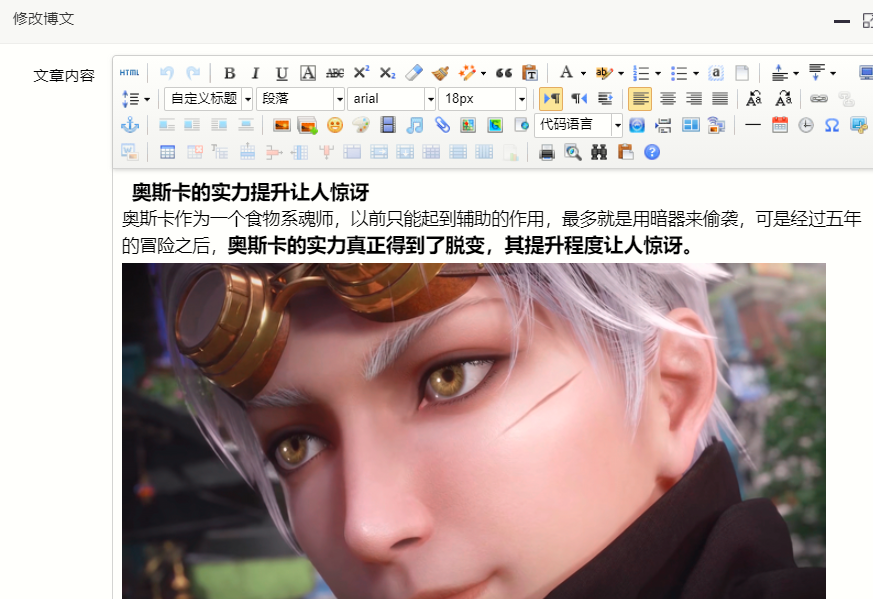This screenshot has height=599, width=873.
Task: Insert current time
Action: pyautogui.click(x=806, y=125)
